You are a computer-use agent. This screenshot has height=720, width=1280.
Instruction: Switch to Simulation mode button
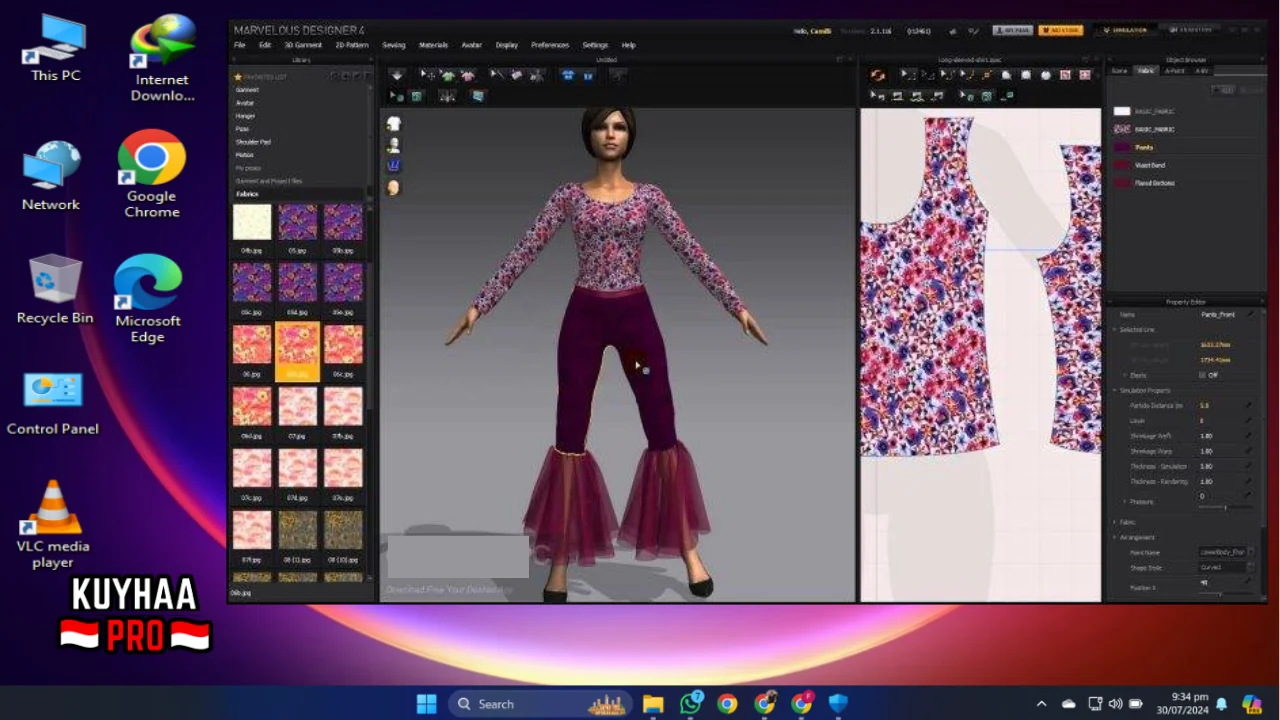[x=1126, y=30]
